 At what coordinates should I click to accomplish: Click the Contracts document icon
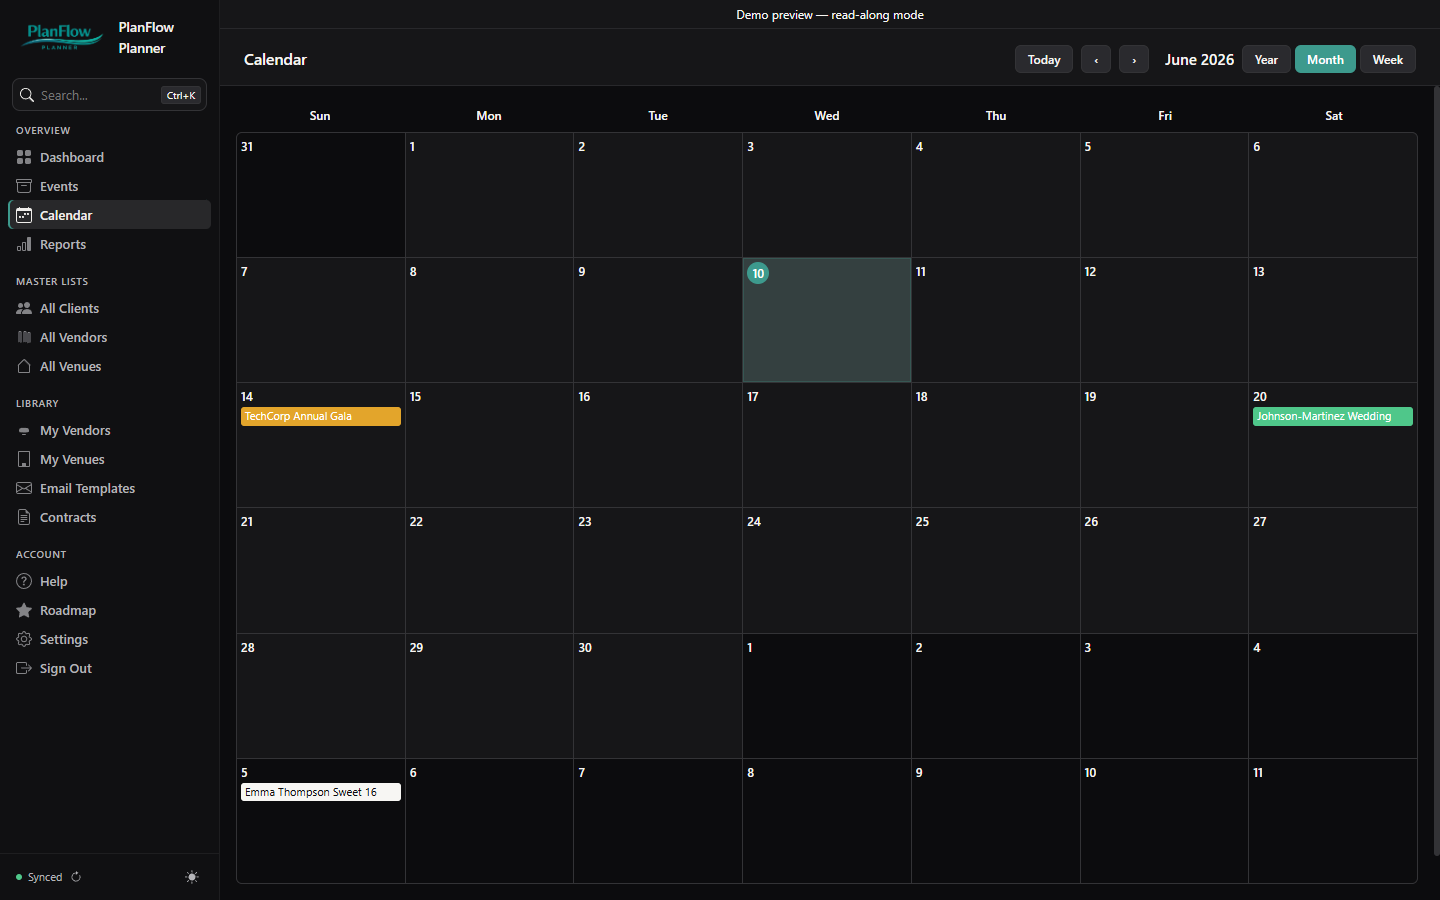[x=24, y=517]
